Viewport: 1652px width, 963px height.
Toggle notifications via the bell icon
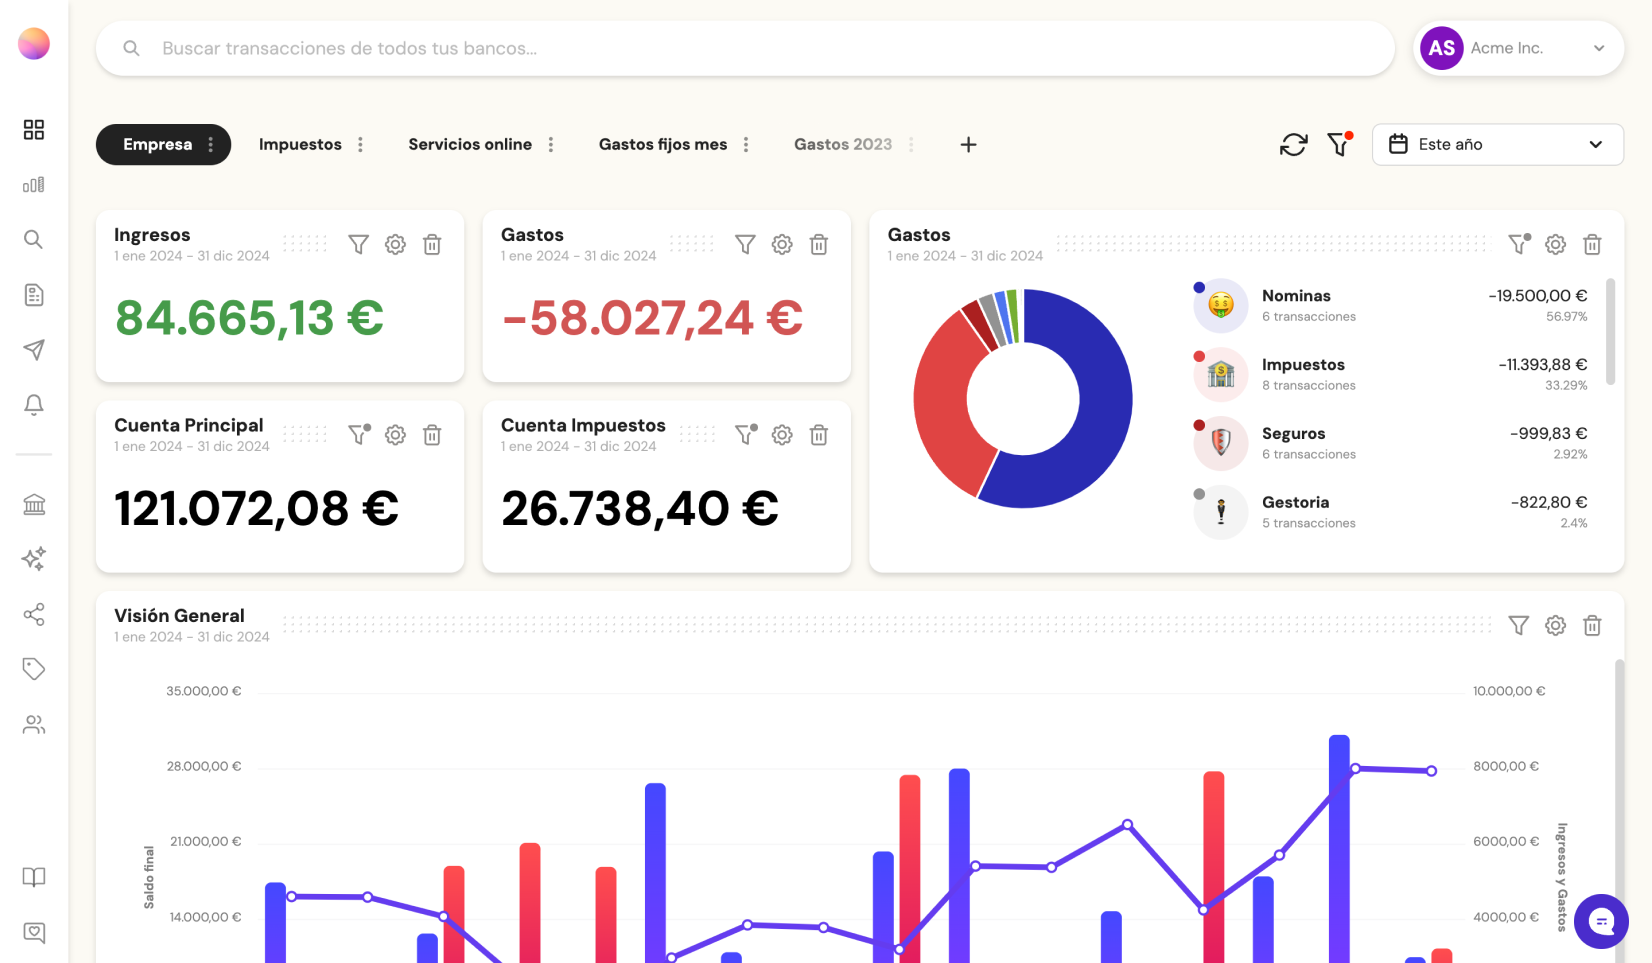tap(34, 405)
